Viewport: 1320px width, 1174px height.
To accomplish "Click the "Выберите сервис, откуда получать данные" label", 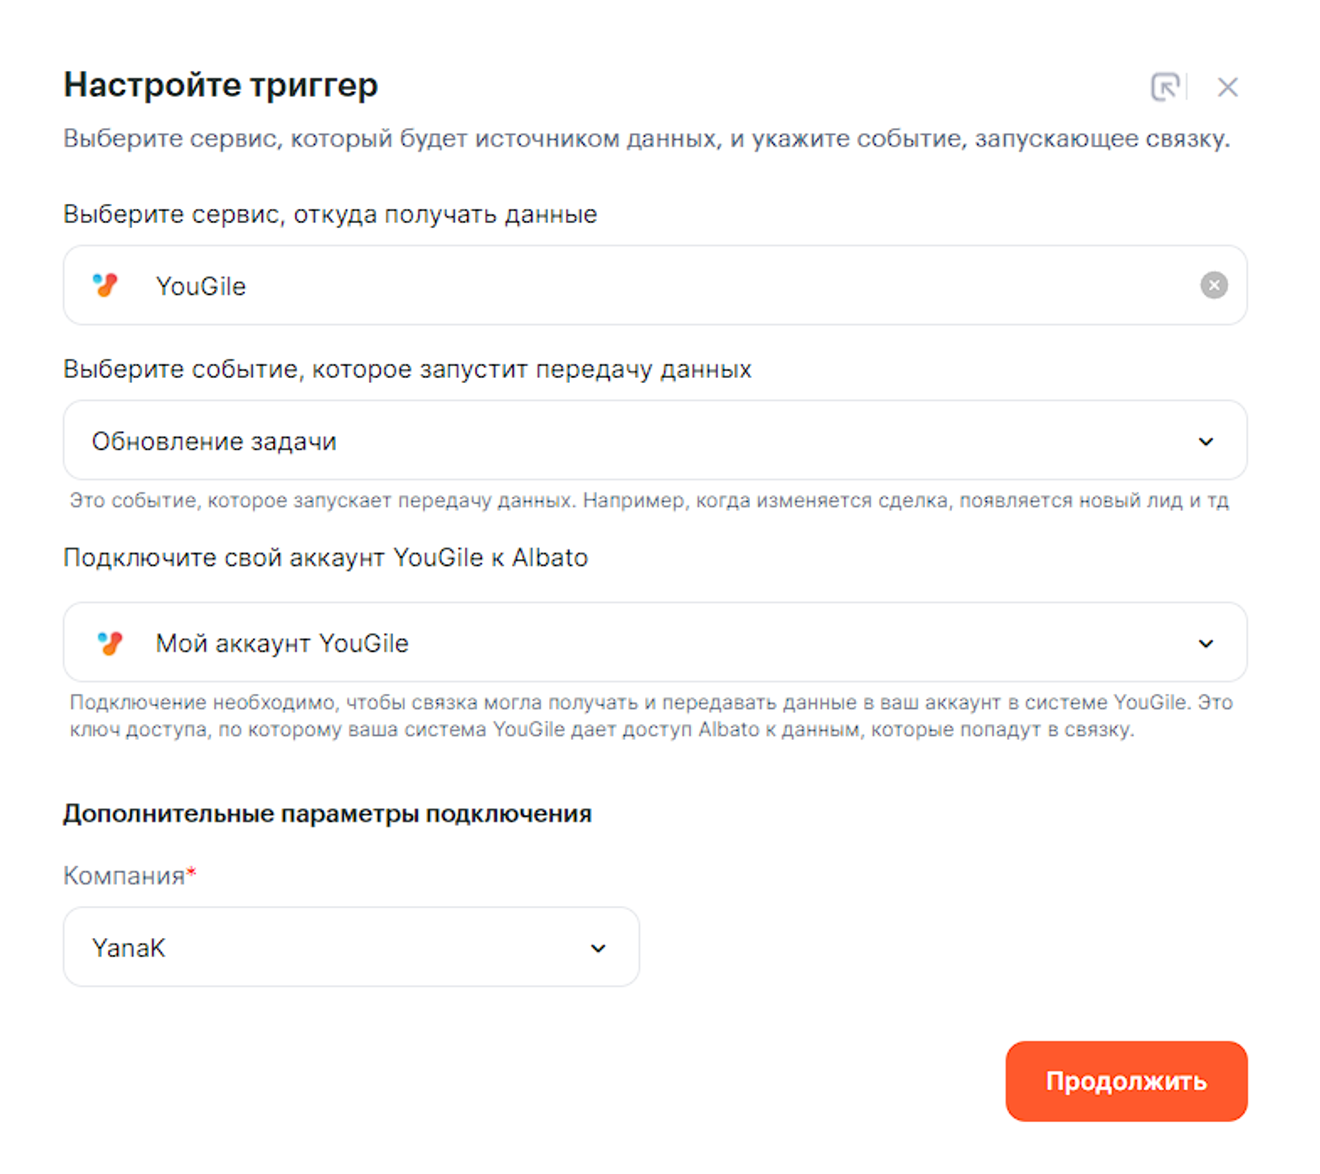I will 330,214.
